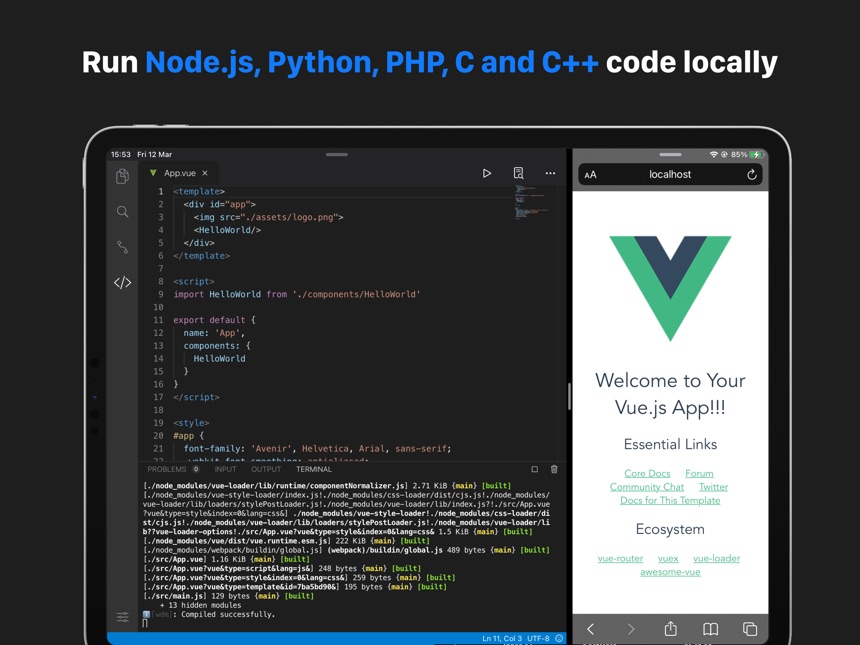
Task: Clear terminal with the trash icon
Action: [554, 469]
